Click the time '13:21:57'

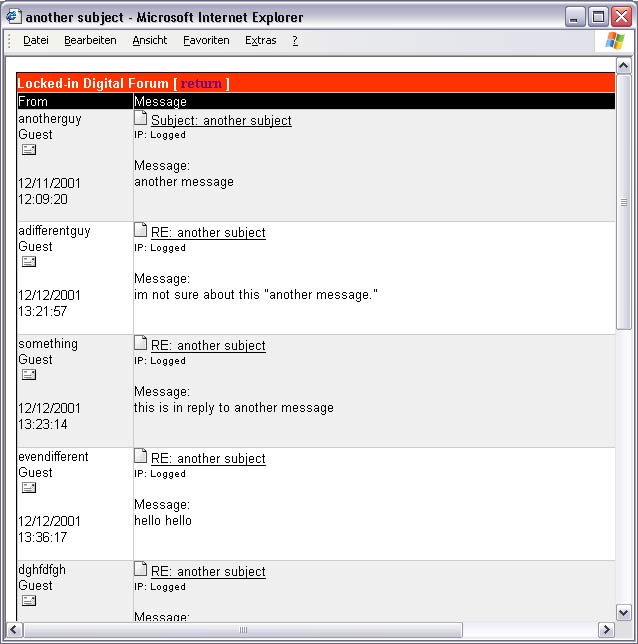point(43,311)
